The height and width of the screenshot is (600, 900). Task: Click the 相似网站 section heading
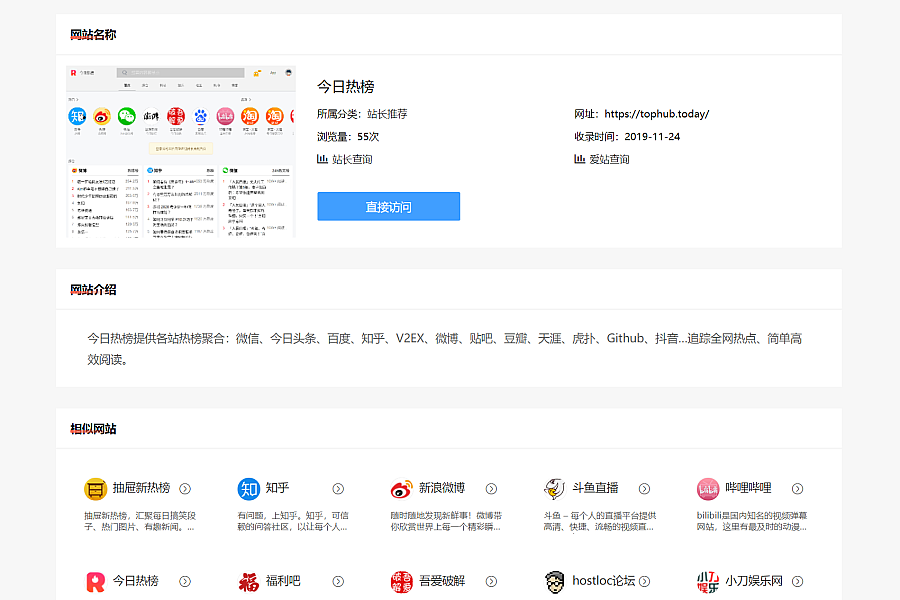93,429
